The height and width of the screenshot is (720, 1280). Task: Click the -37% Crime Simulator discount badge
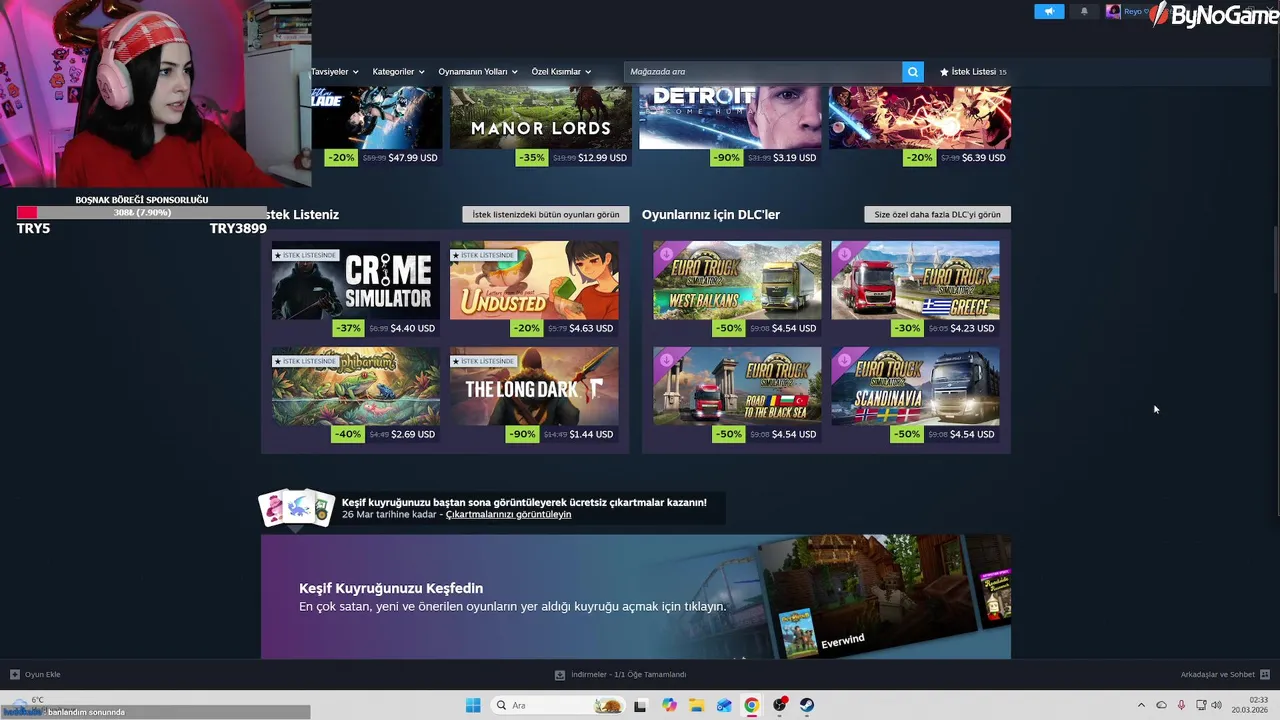tap(348, 328)
